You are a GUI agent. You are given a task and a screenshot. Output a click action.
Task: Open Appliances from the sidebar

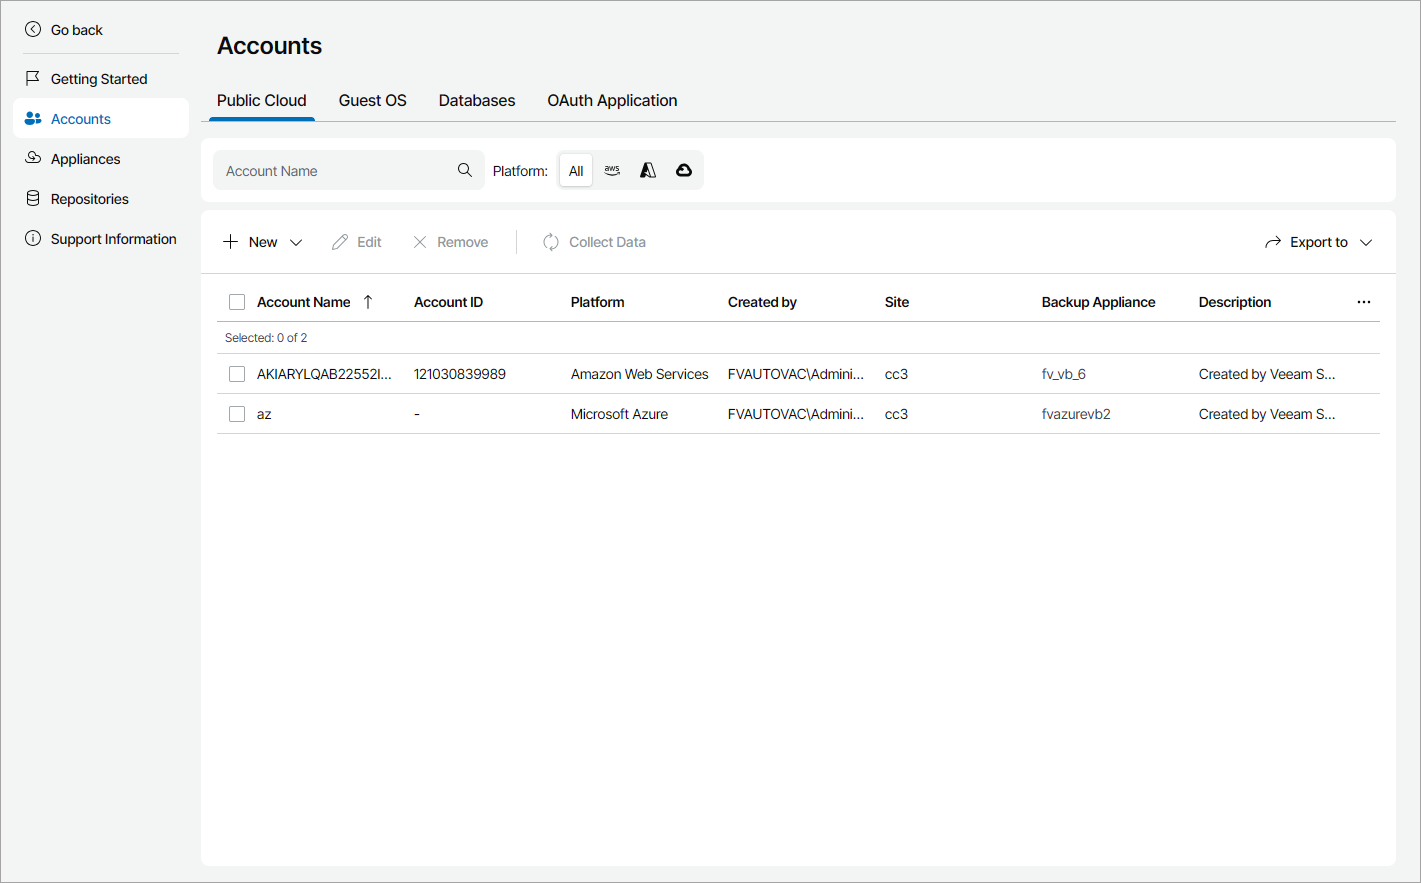pos(85,159)
